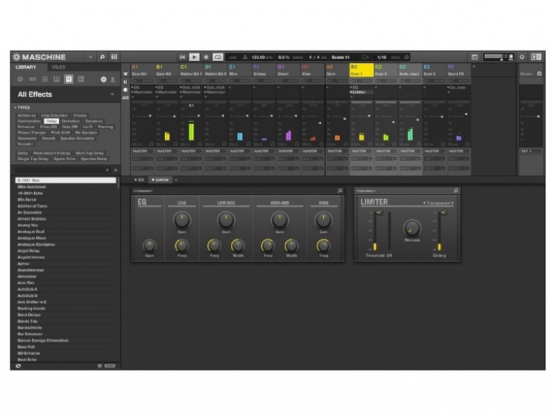Viewport: 555px width, 416px height.
Task: Select the B2 Ever 1 channel header
Action: (x=361, y=70)
